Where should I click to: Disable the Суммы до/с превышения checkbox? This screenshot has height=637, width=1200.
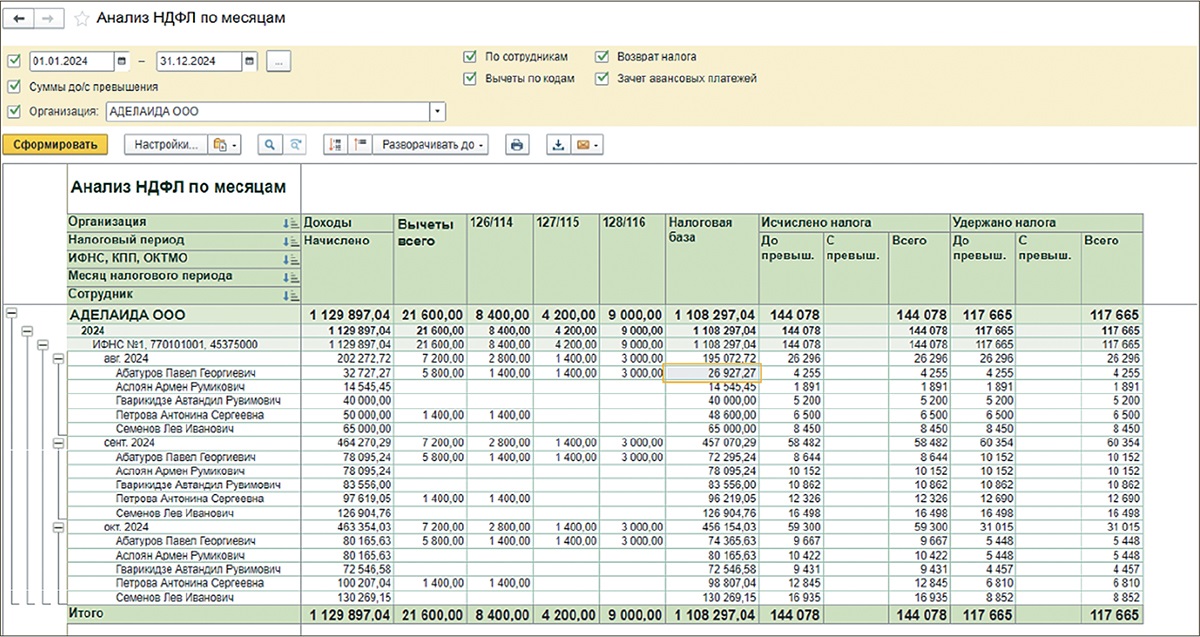coord(13,87)
